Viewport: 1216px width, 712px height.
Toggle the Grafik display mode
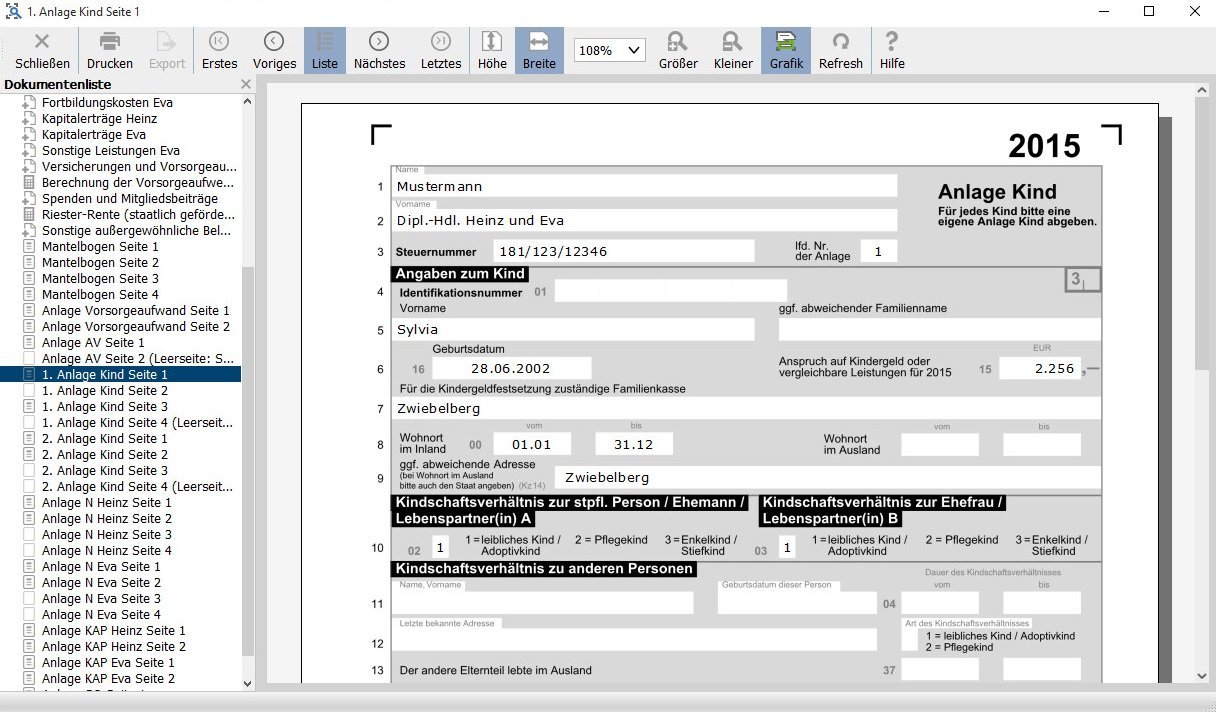click(786, 50)
